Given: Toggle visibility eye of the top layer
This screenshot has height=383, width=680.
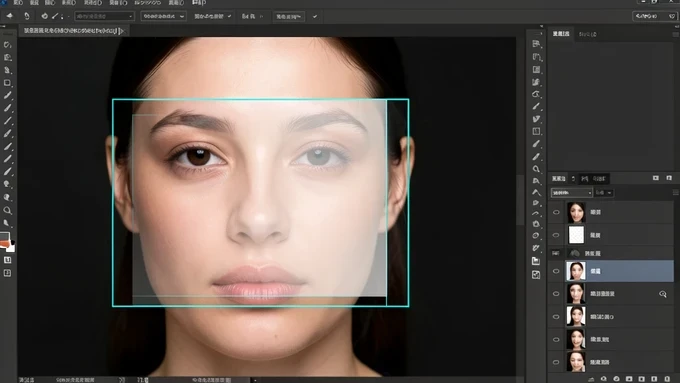Looking at the screenshot, I should (x=556, y=213).
